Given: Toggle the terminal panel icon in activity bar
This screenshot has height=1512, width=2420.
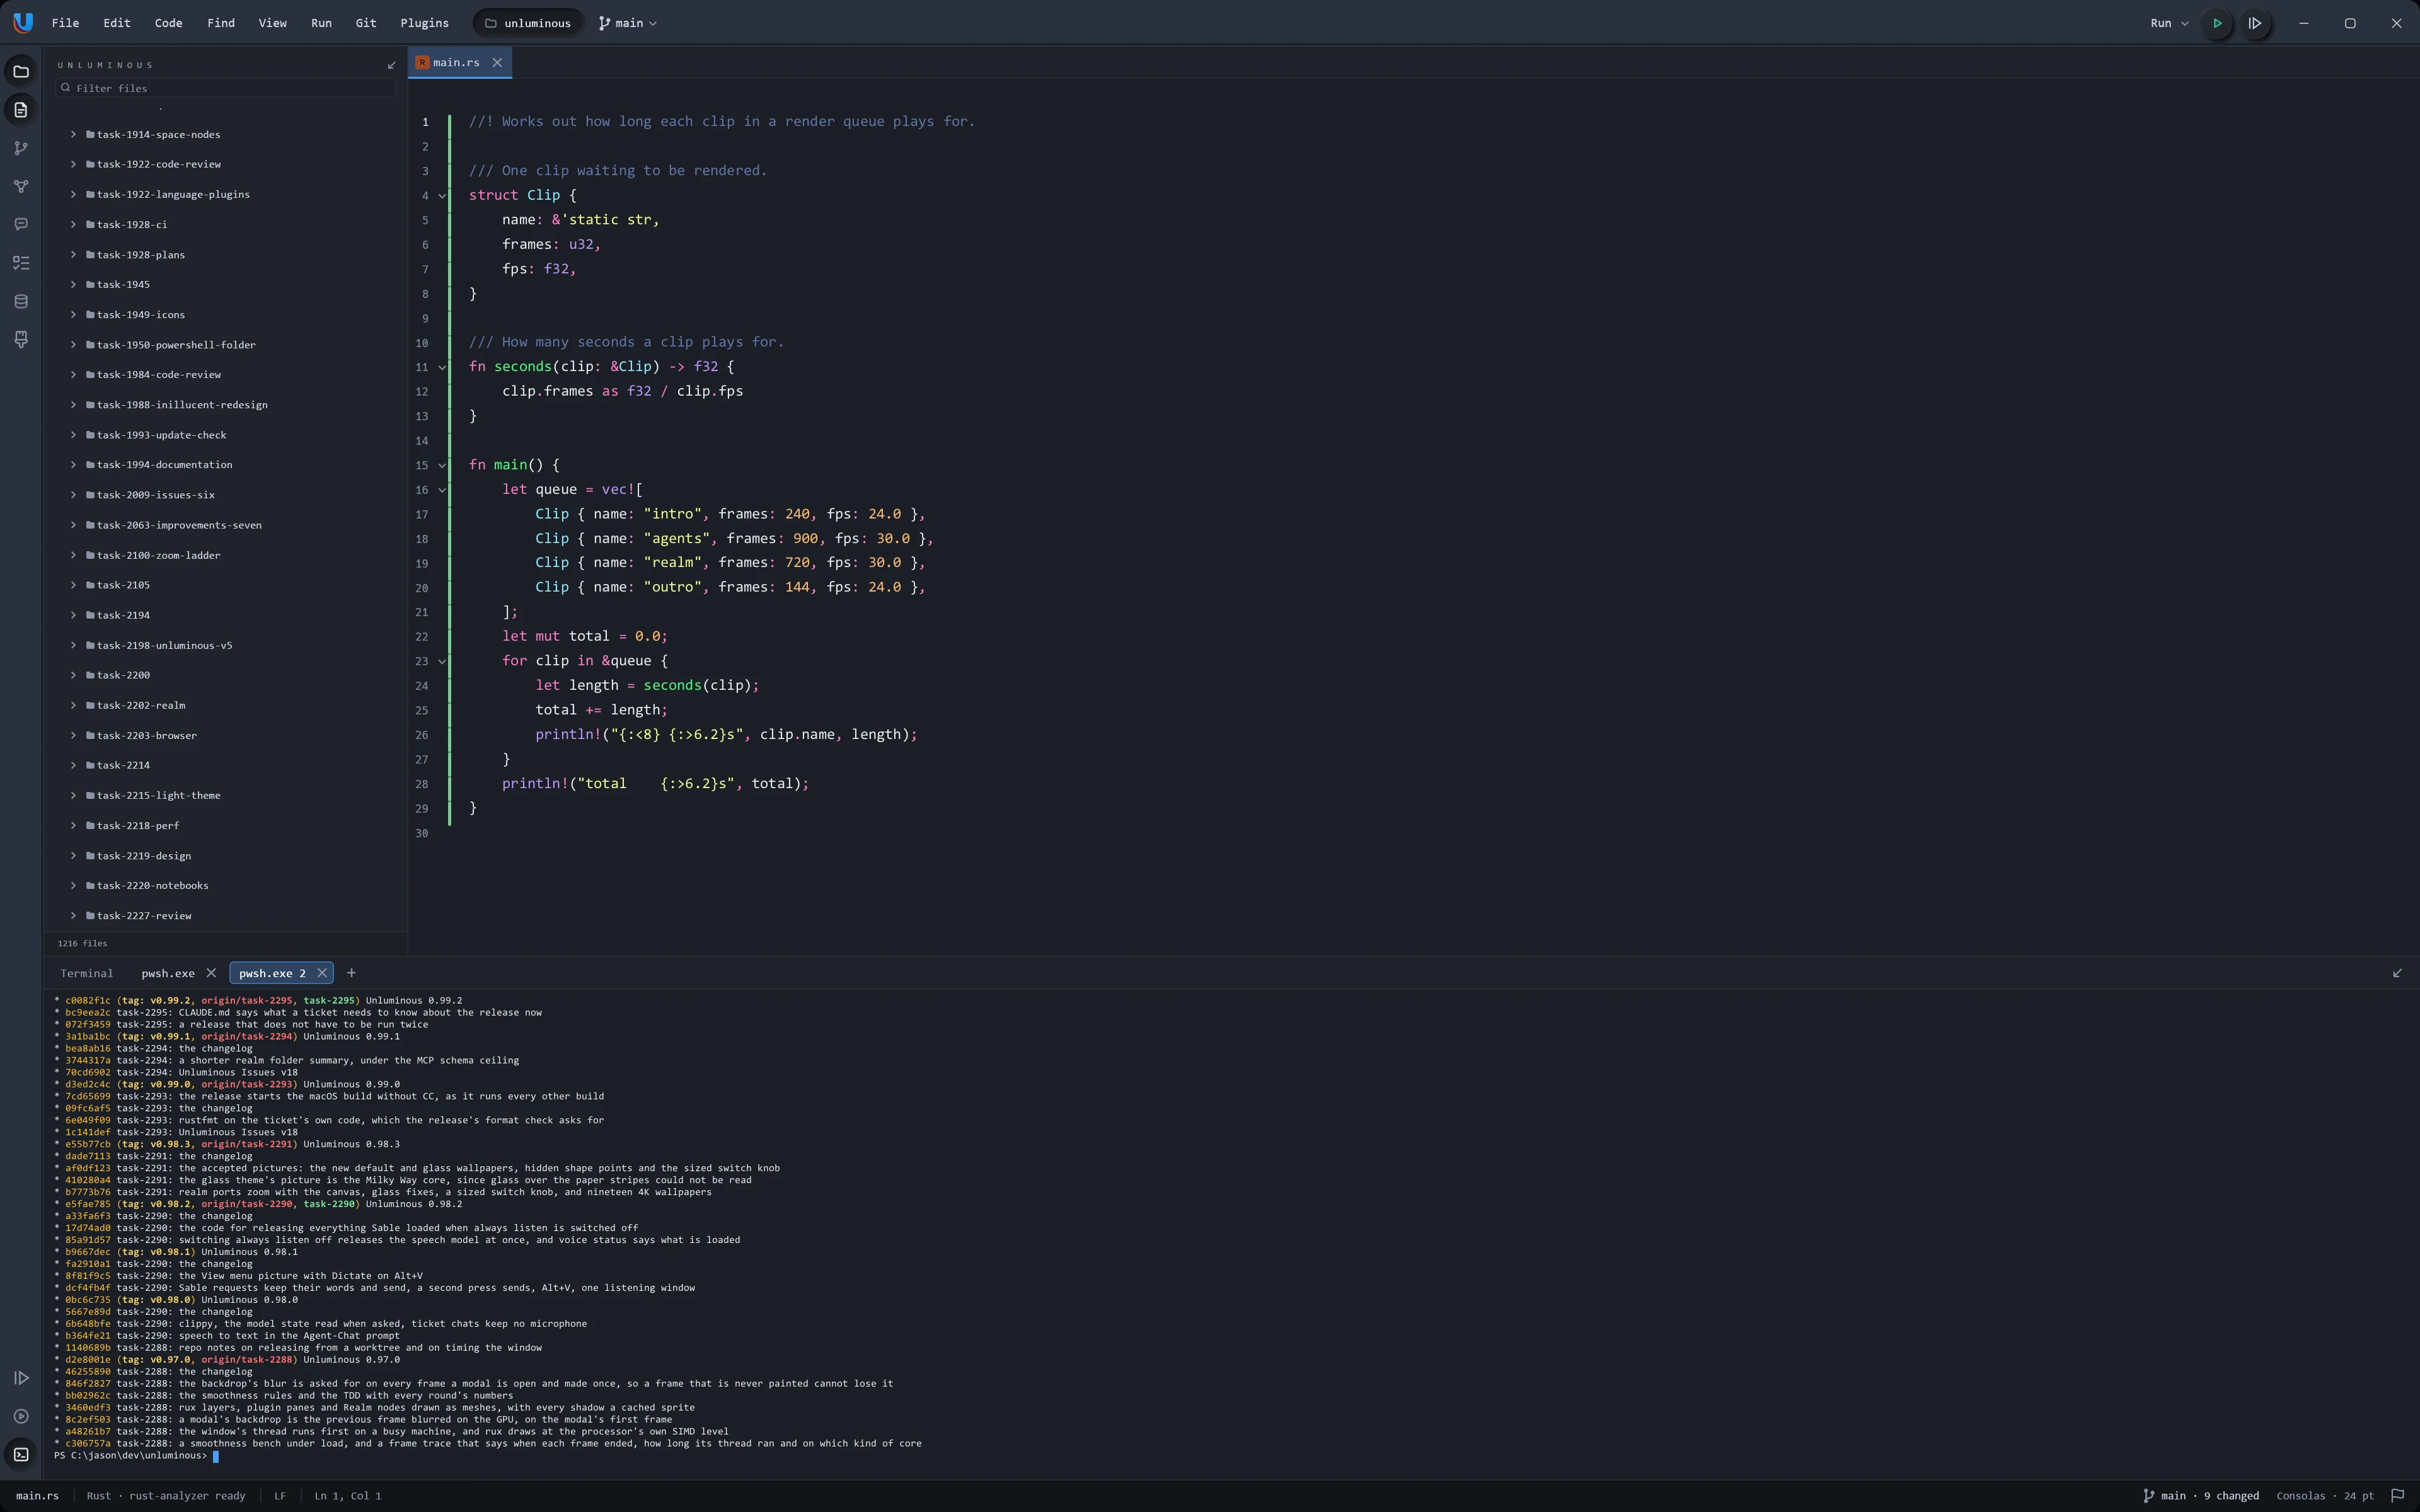Looking at the screenshot, I should click(21, 1454).
